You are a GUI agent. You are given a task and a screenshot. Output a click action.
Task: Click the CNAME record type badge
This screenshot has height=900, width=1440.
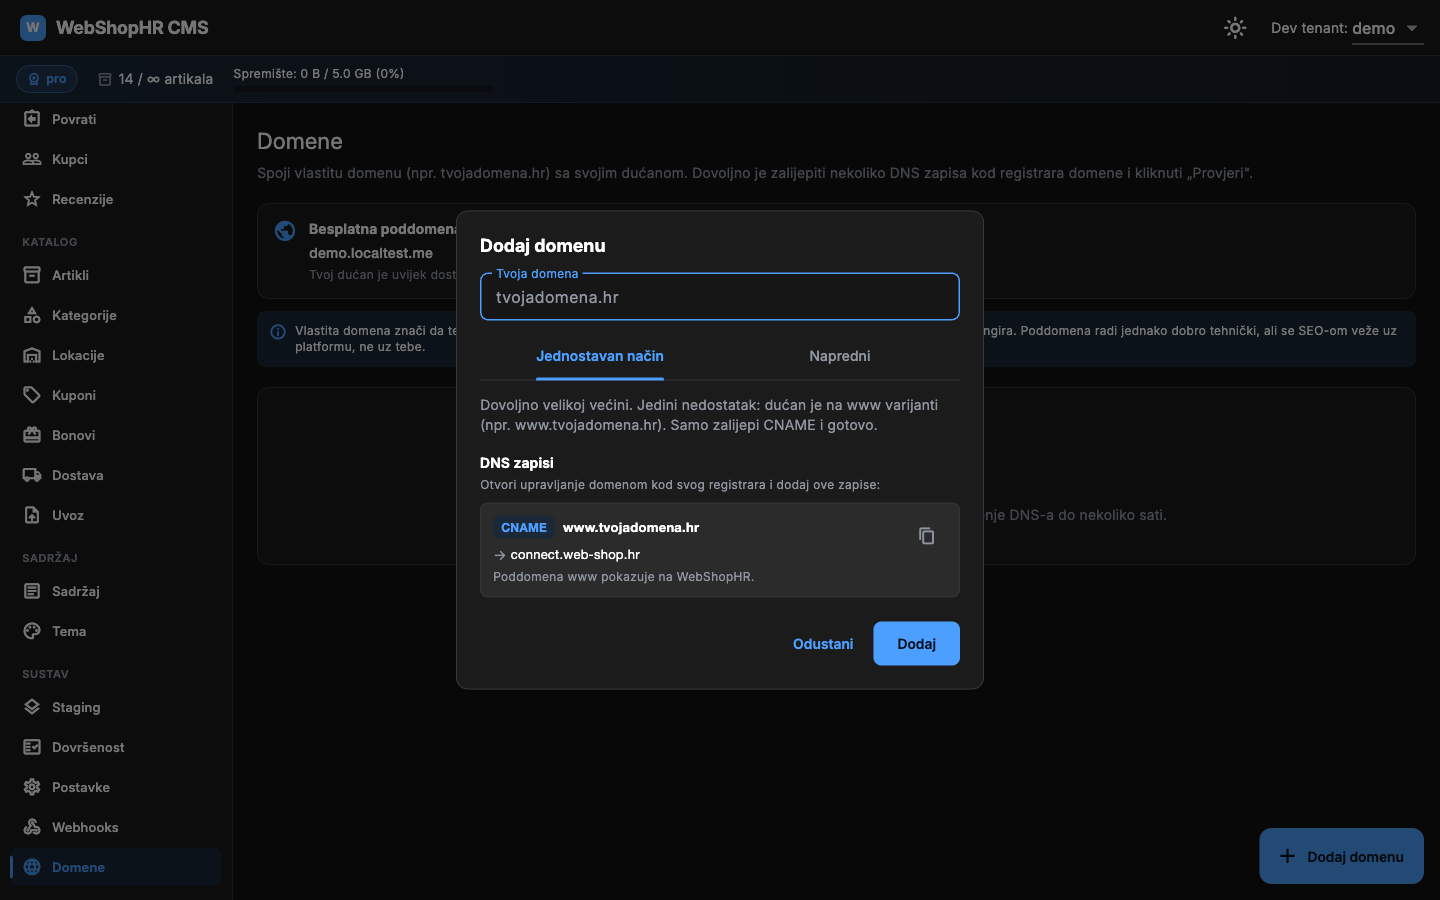(x=524, y=527)
